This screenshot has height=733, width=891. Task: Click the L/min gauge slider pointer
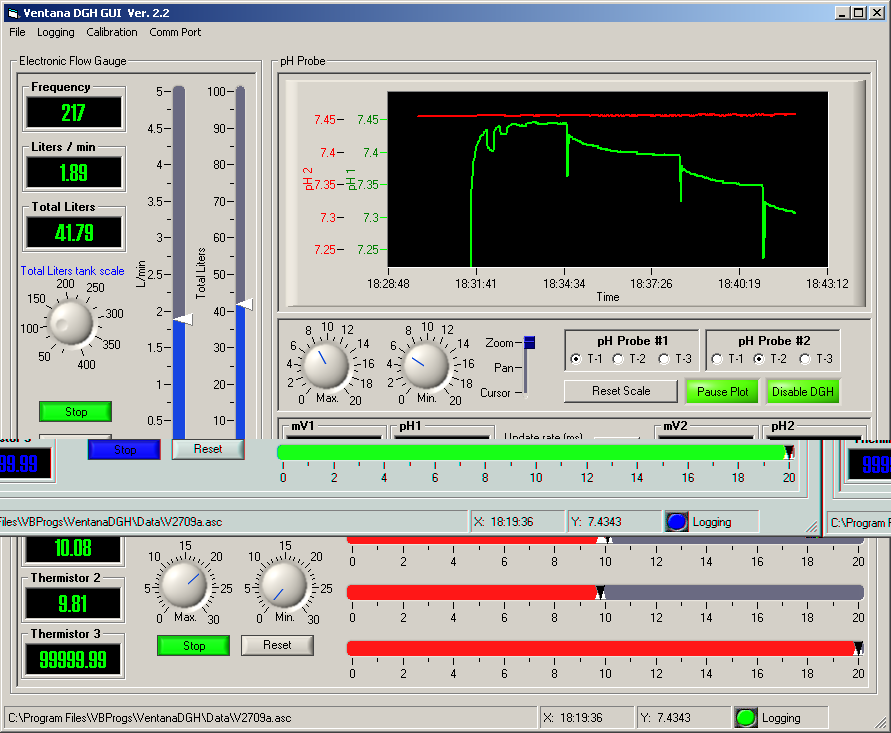click(183, 320)
